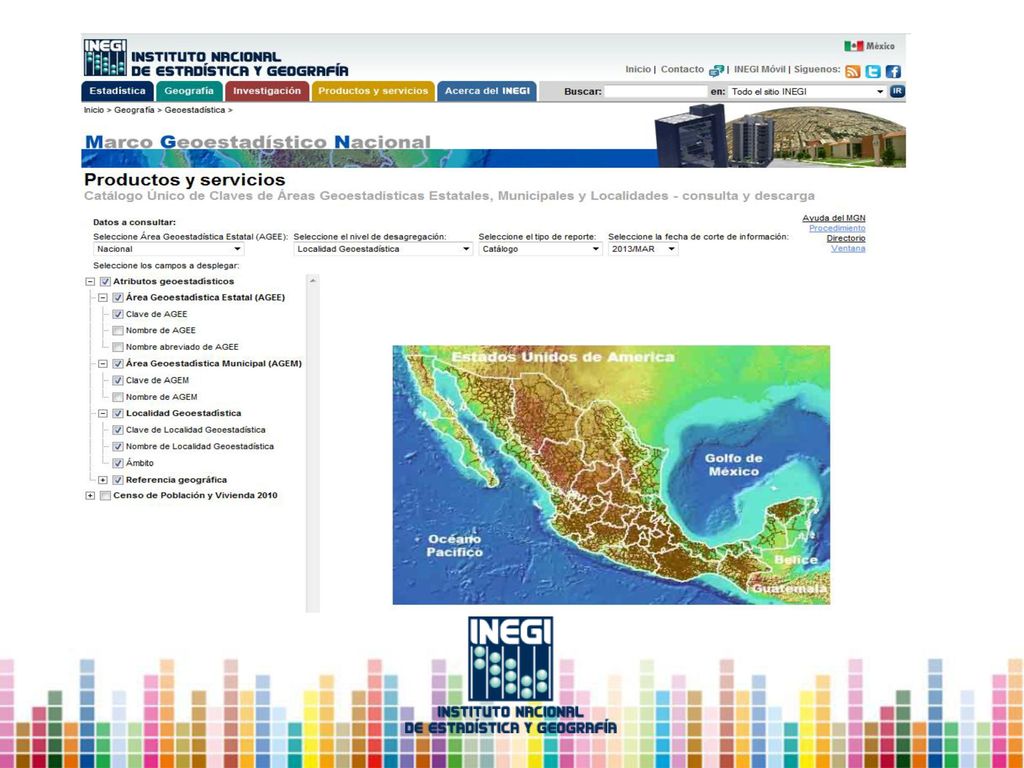
Task: Click the Inicio breadcrumb link
Action: pyautogui.click(x=93, y=110)
